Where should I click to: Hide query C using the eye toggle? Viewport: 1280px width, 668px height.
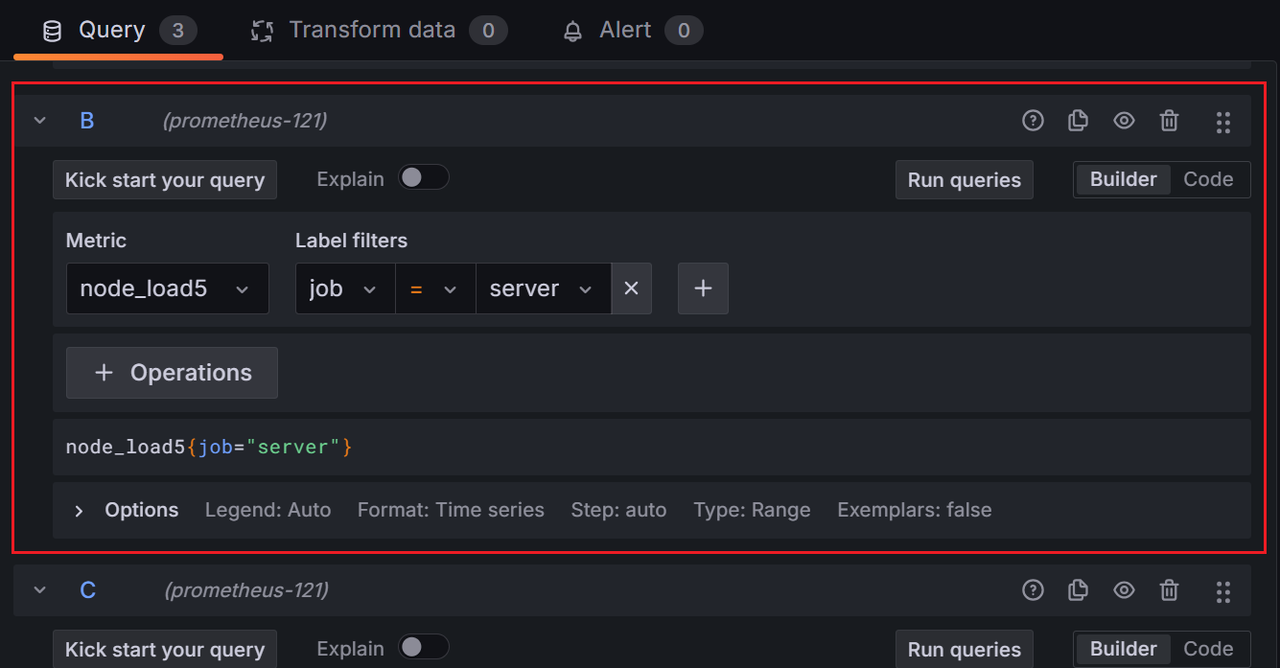point(1123,590)
